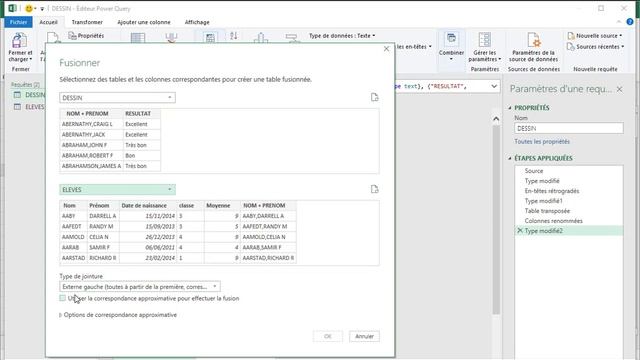This screenshot has height=360, width=640.
Task: Switch to the Accueil tab
Action: [49, 22]
